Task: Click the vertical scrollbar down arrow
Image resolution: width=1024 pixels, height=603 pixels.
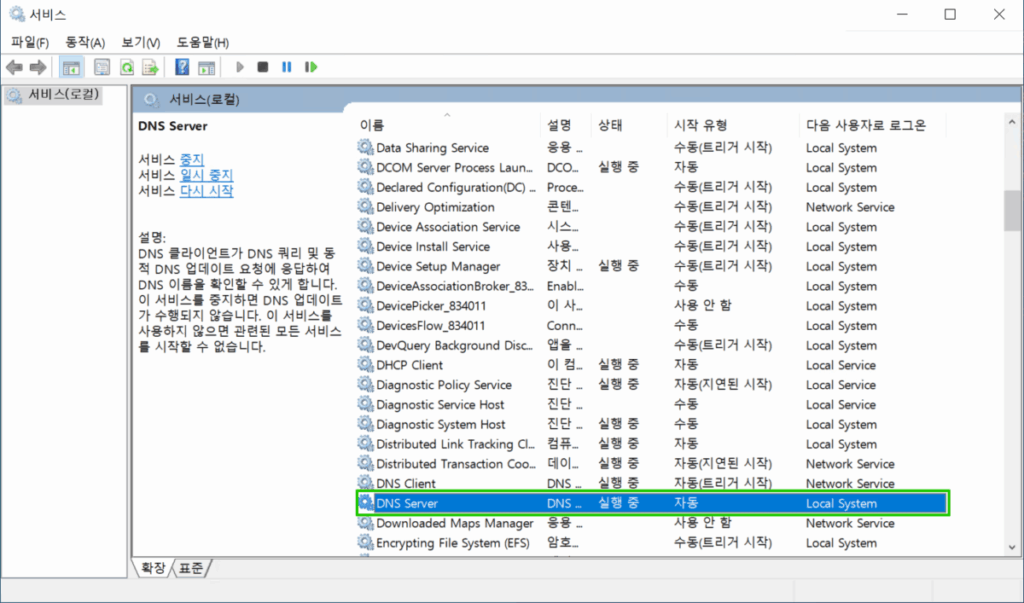Action: point(1012,546)
